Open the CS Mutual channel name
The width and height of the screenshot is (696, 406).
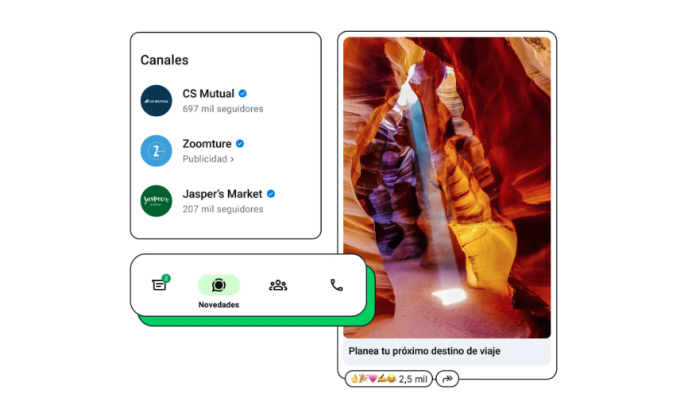(x=208, y=94)
